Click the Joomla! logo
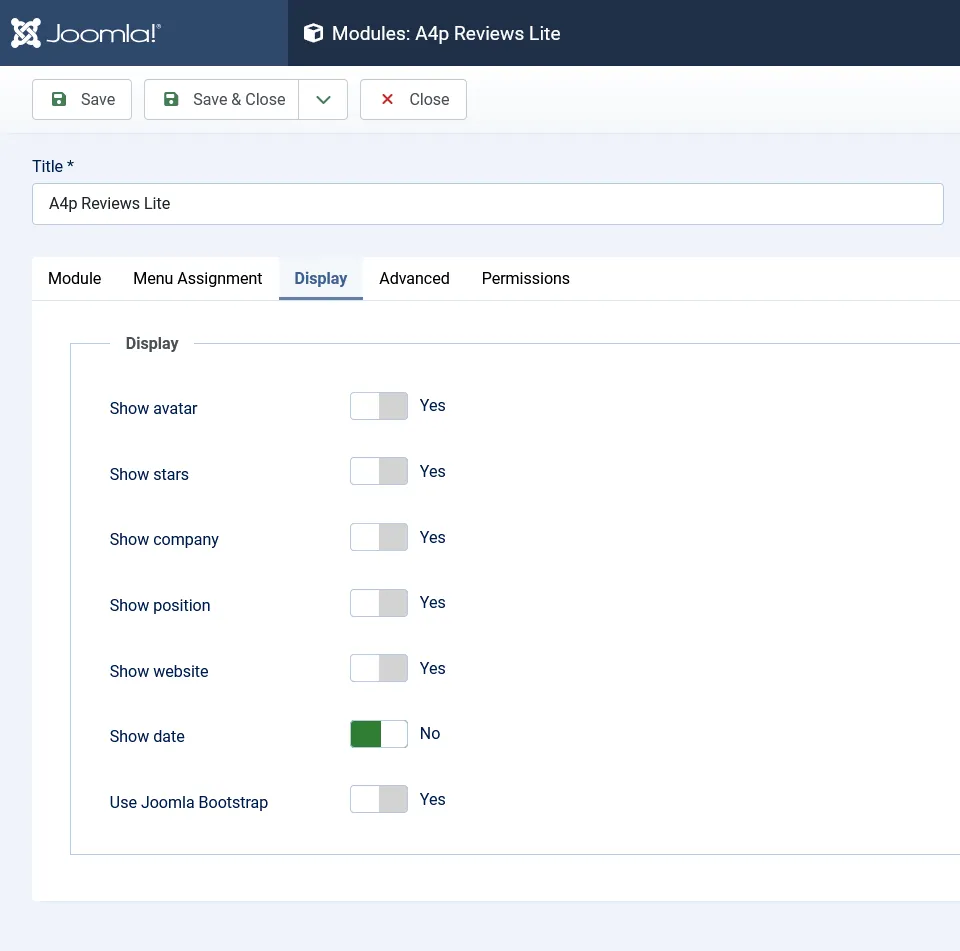The width and height of the screenshot is (960, 951). pos(86,33)
